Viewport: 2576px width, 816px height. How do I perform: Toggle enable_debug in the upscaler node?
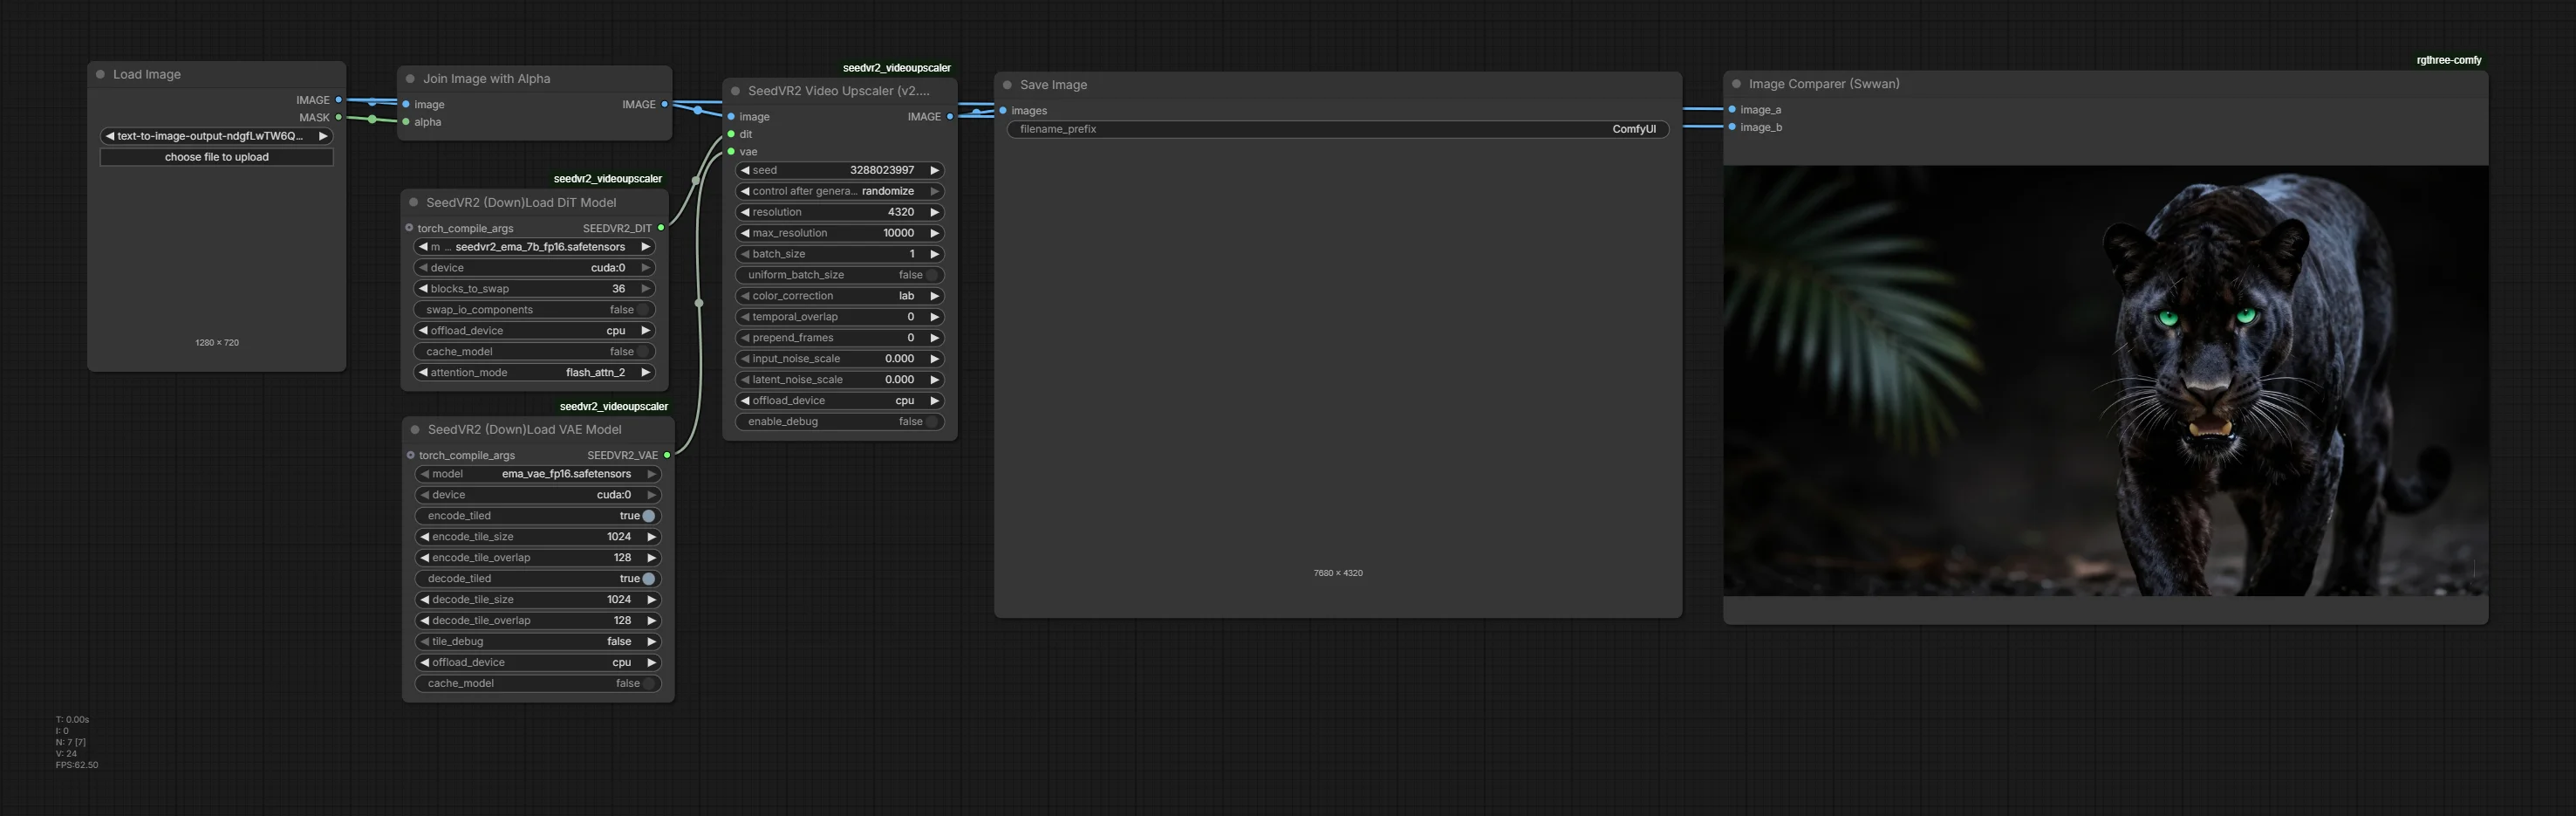[x=931, y=422]
